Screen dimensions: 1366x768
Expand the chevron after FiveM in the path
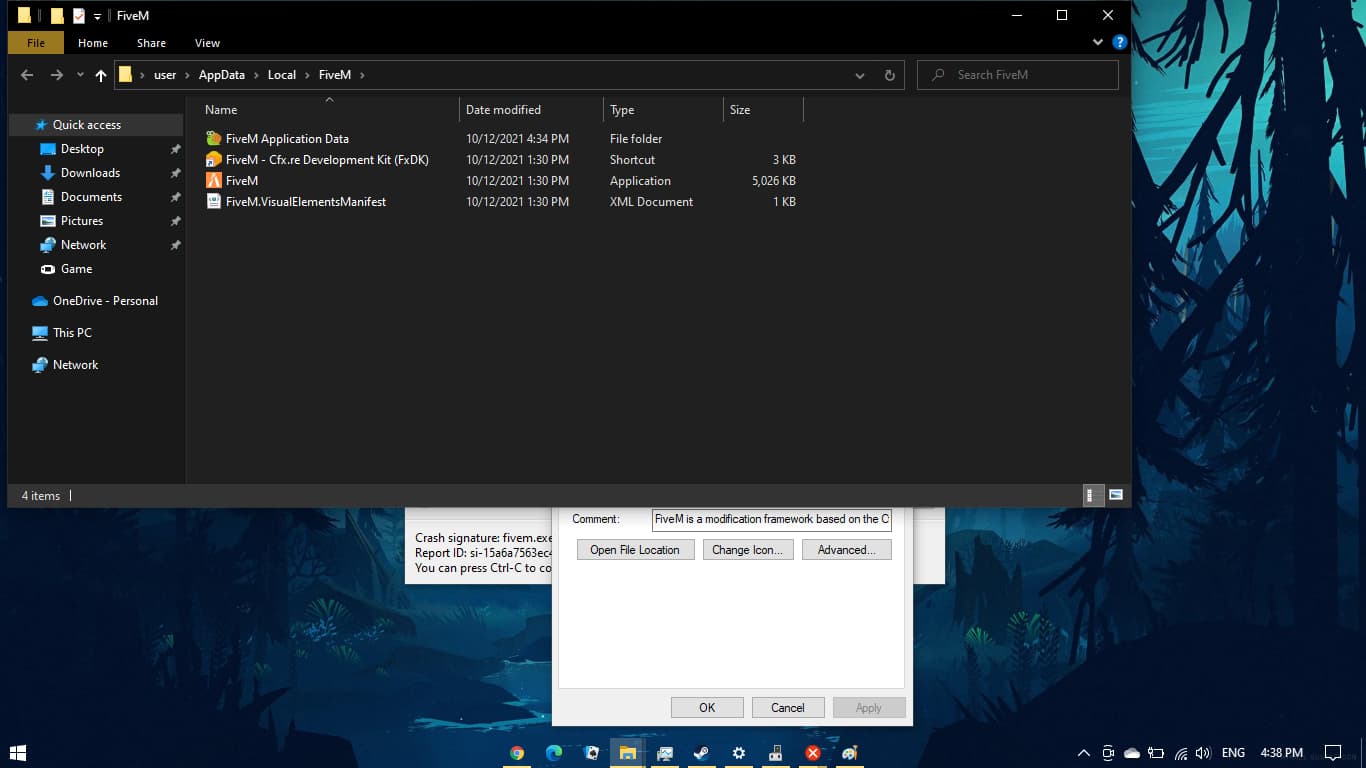coord(362,75)
